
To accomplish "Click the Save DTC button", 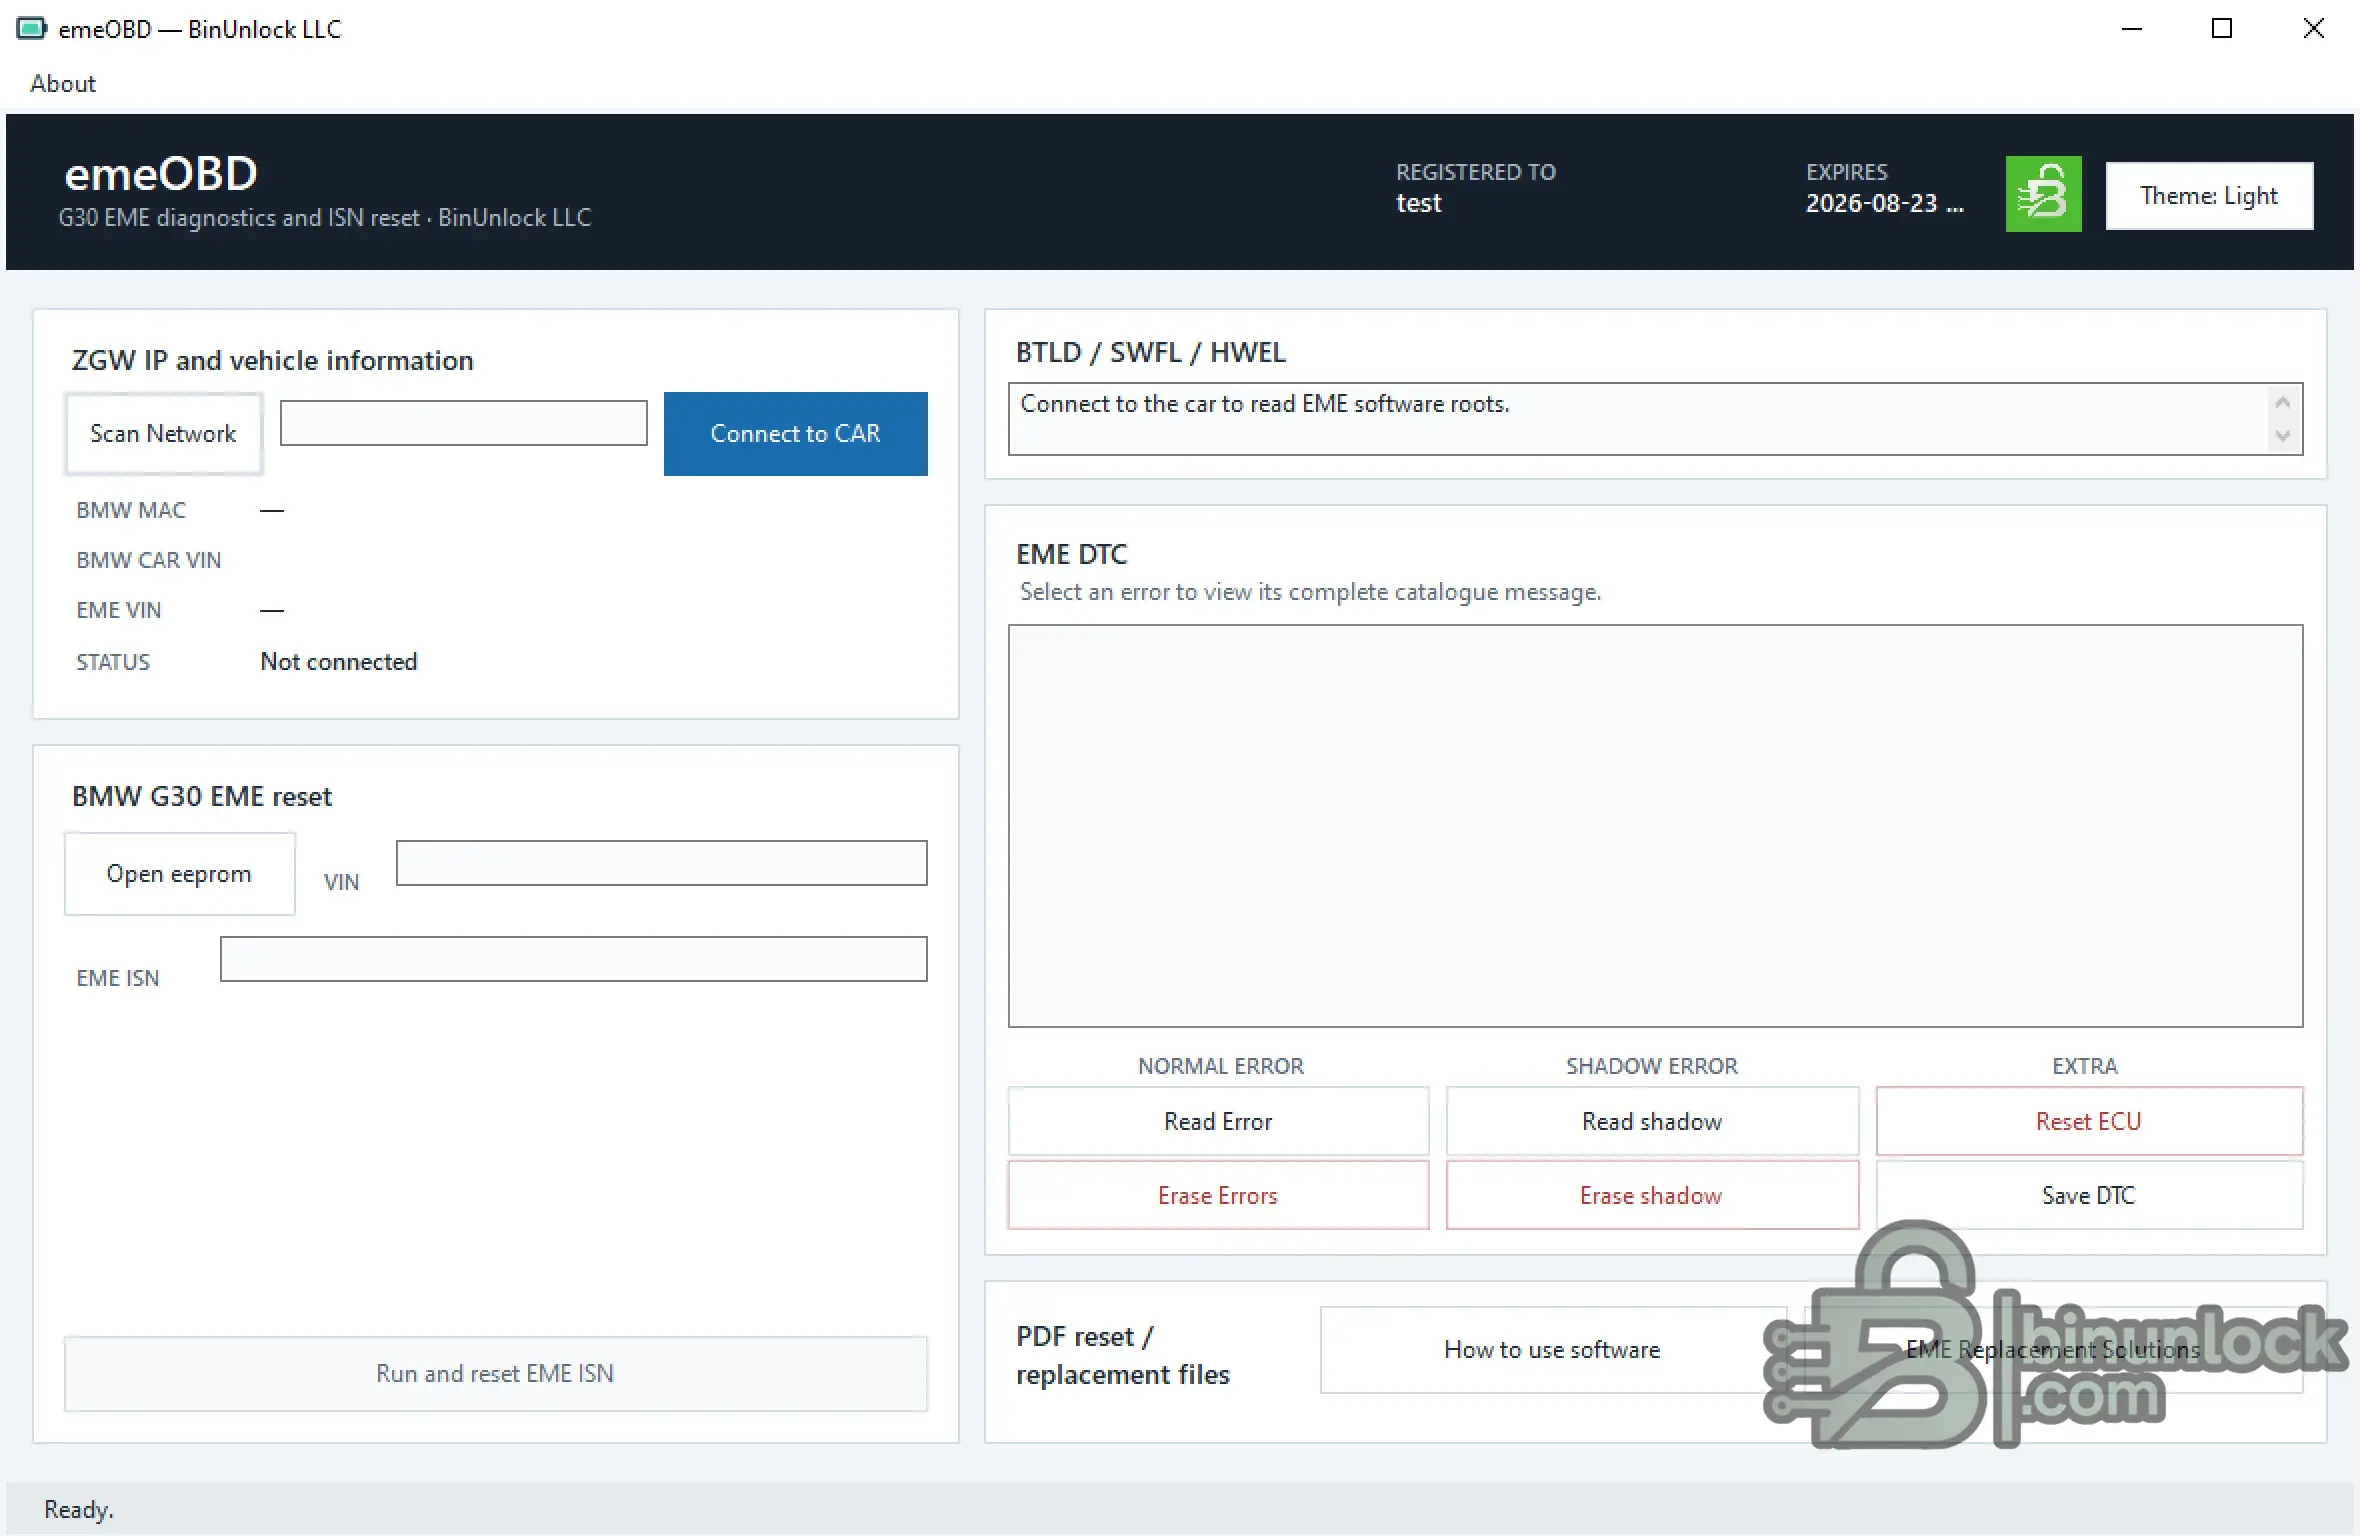I will point(2089,1195).
